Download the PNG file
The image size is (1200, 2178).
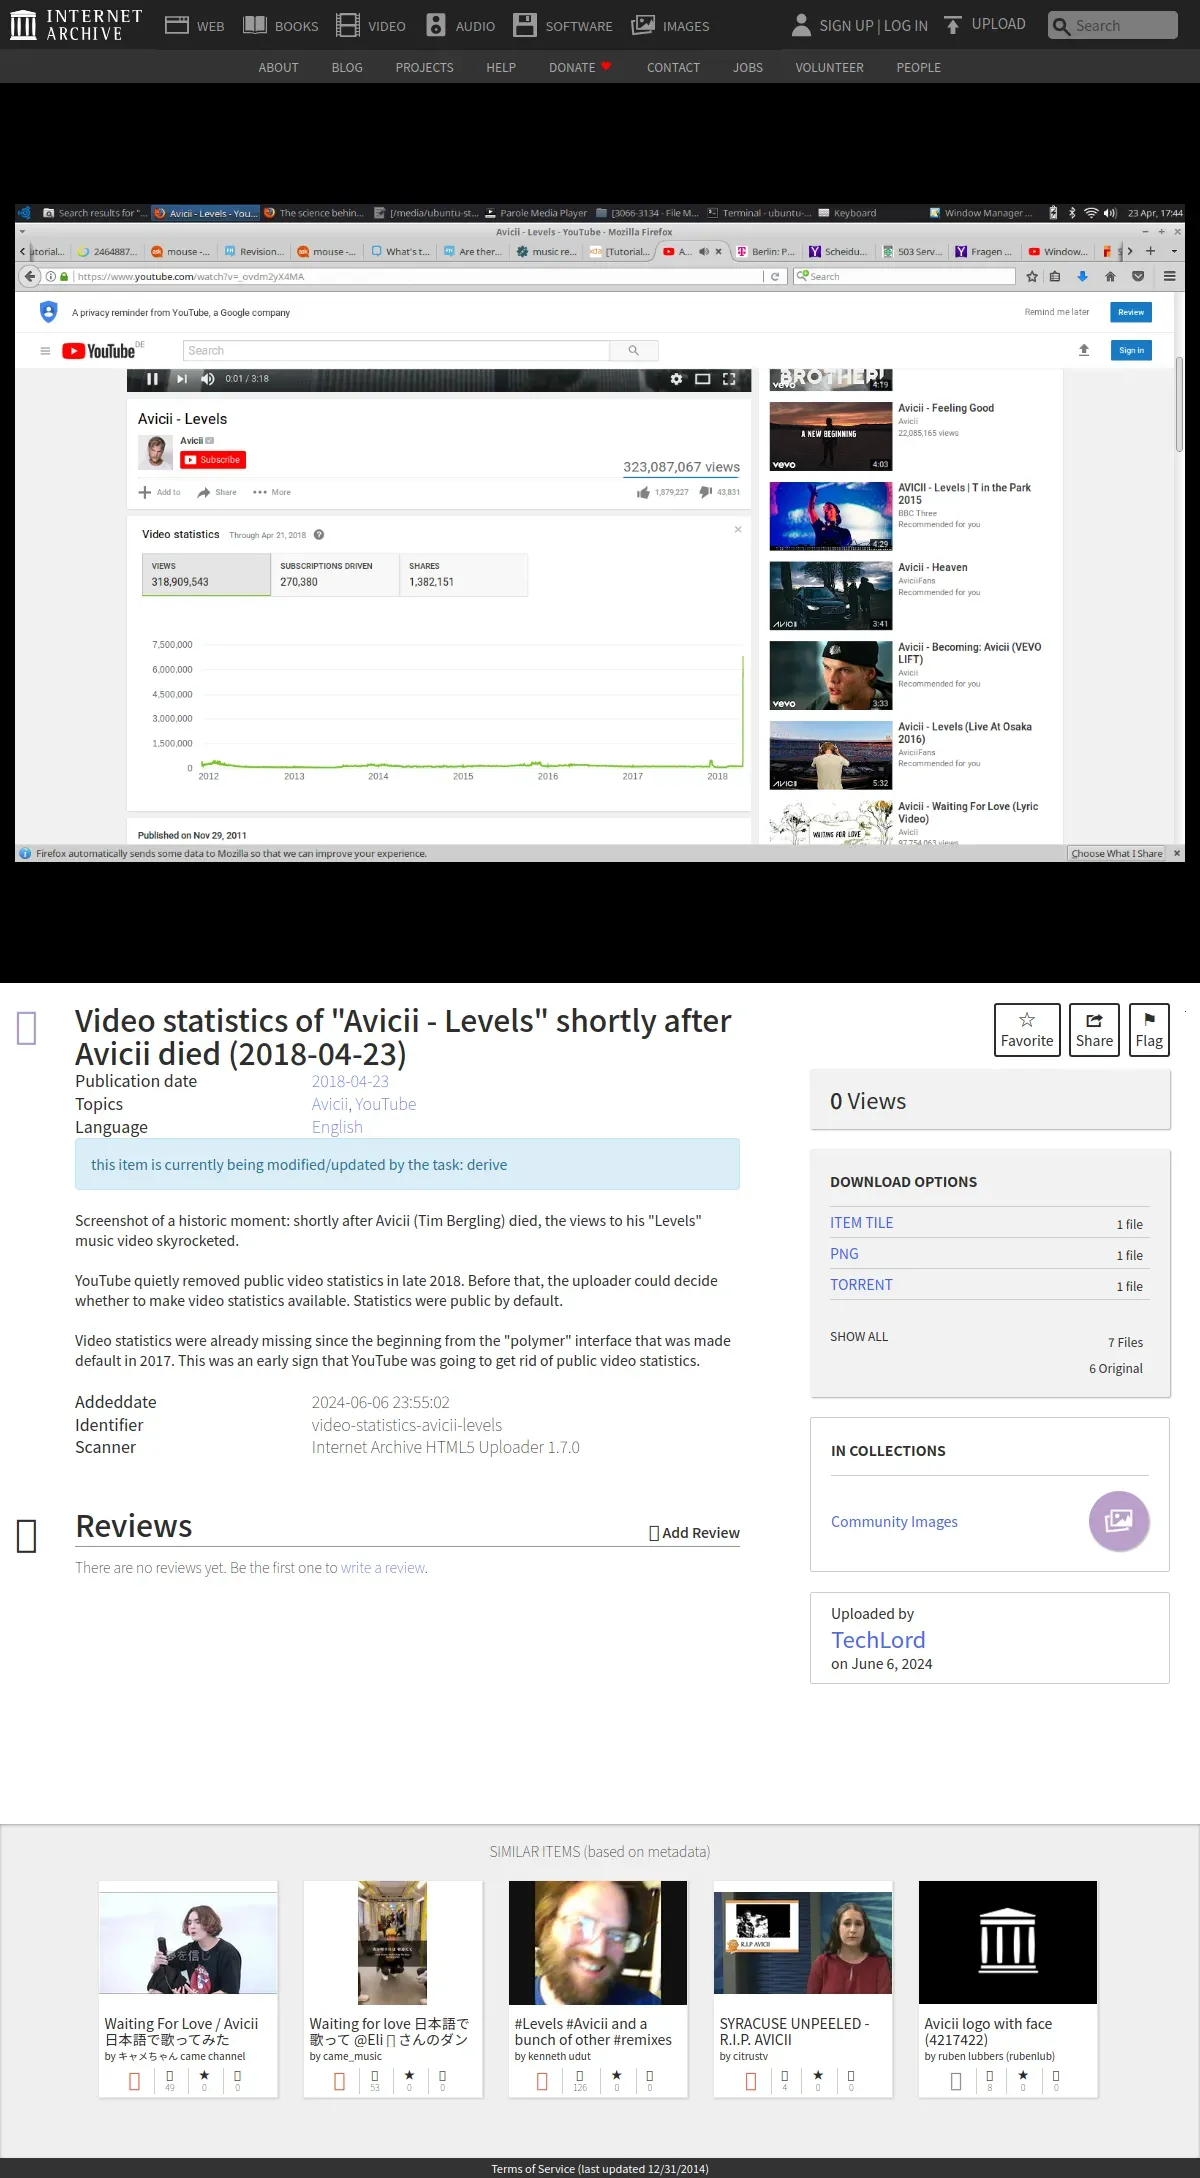(x=844, y=1254)
